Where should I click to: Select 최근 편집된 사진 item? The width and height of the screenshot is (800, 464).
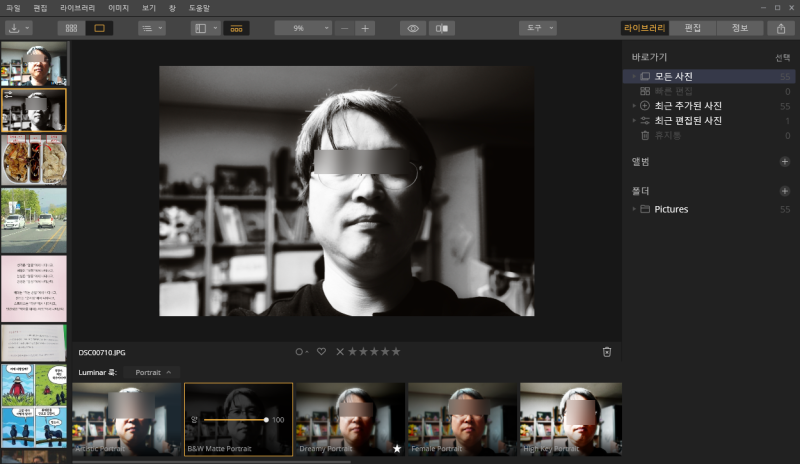tap(709, 121)
